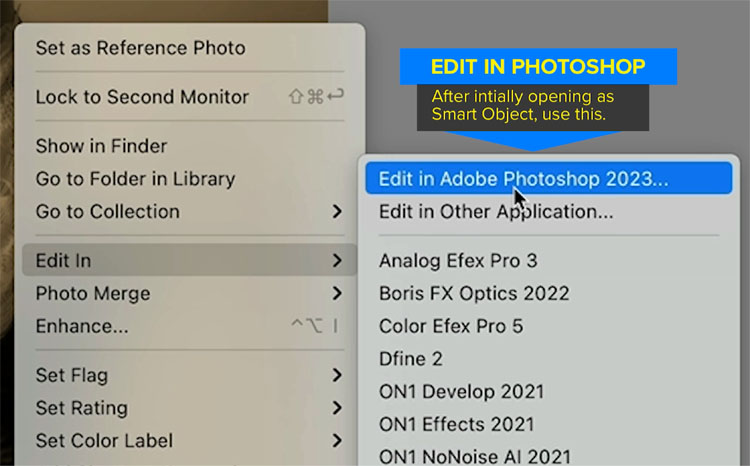This screenshot has height=466, width=750.
Task: Select Set as Reference Photo
Action: pos(189,48)
